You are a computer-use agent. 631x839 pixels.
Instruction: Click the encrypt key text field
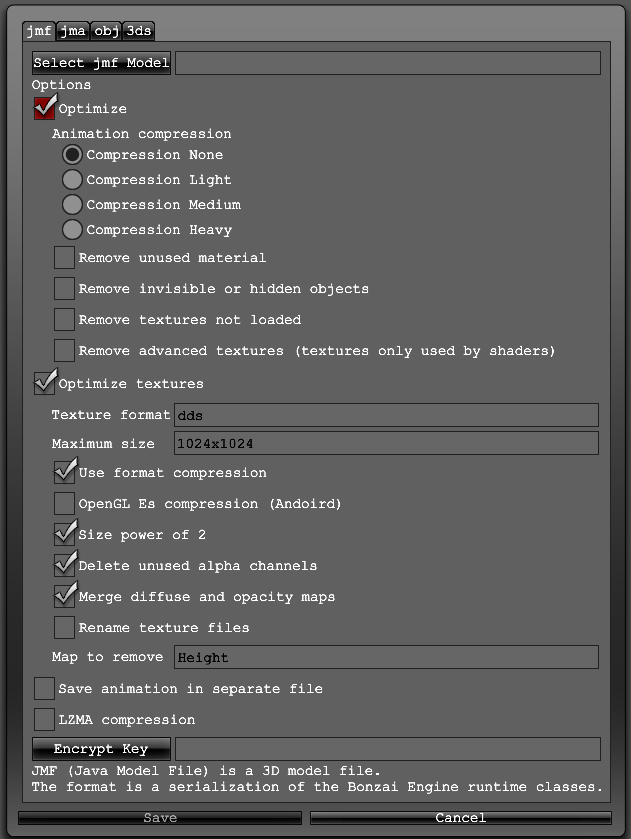tap(387, 749)
